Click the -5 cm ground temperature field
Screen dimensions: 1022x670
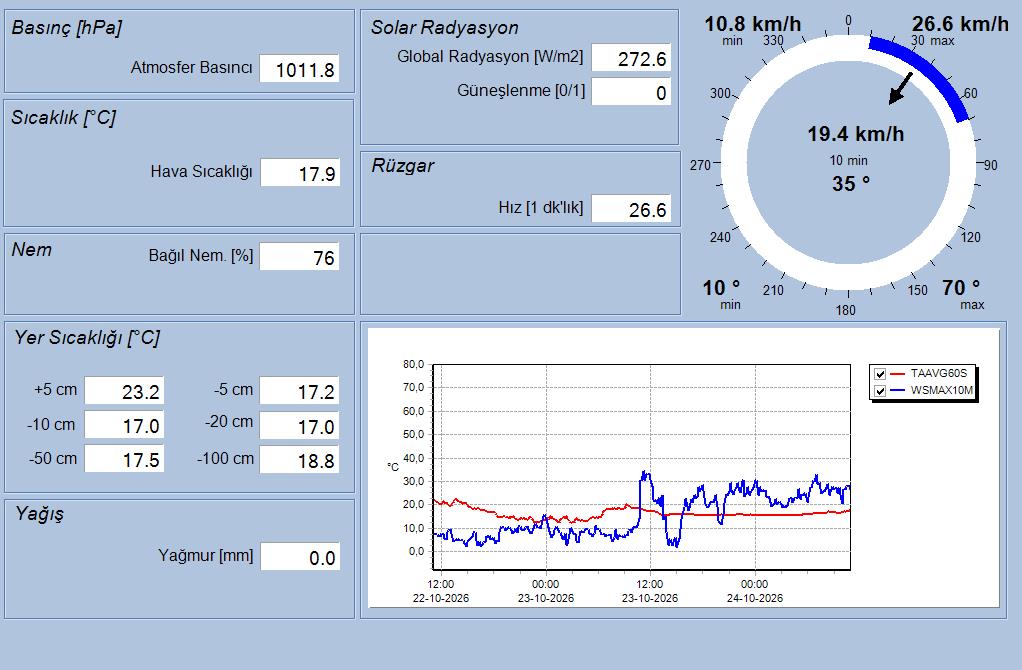tap(299, 391)
